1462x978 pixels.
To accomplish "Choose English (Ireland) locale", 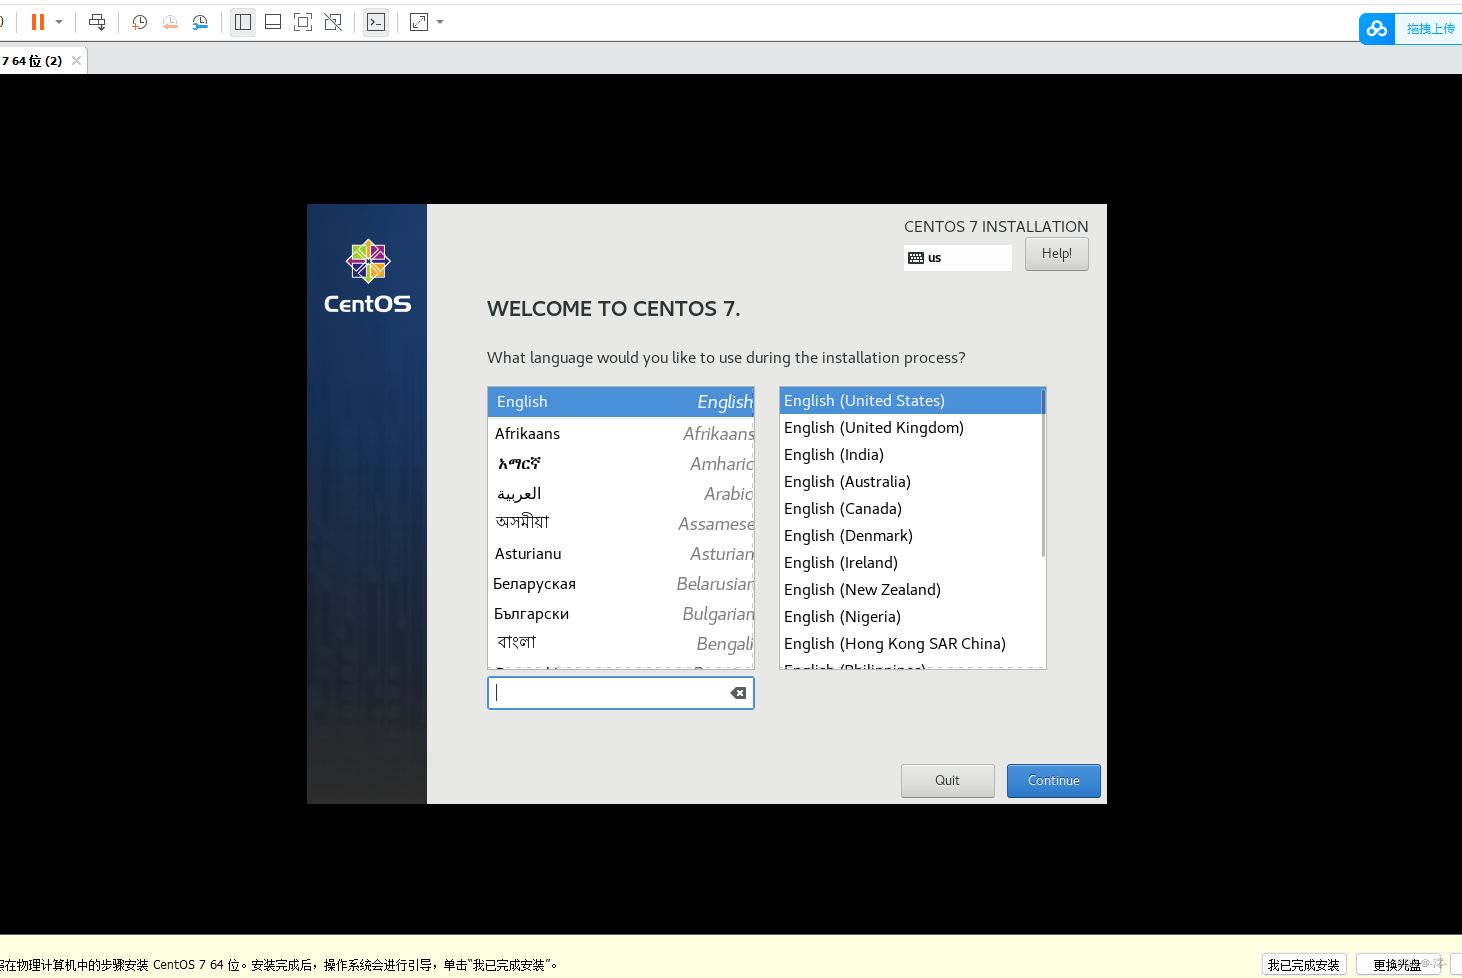I will coord(910,563).
